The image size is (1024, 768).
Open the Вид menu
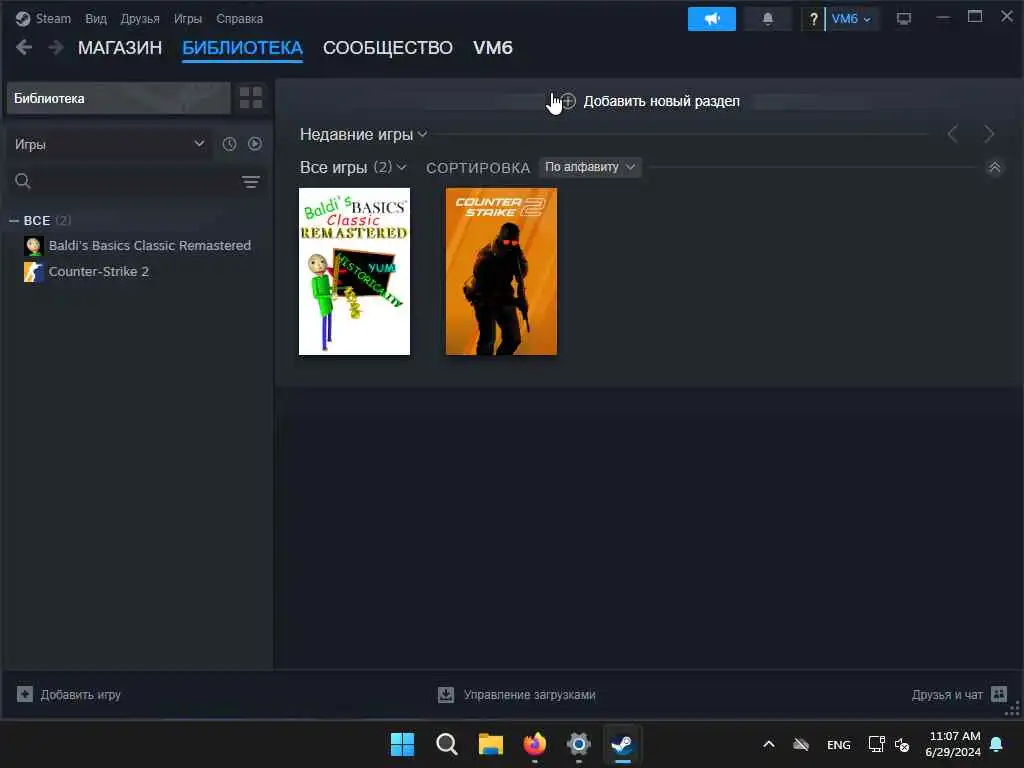point(96,18)
